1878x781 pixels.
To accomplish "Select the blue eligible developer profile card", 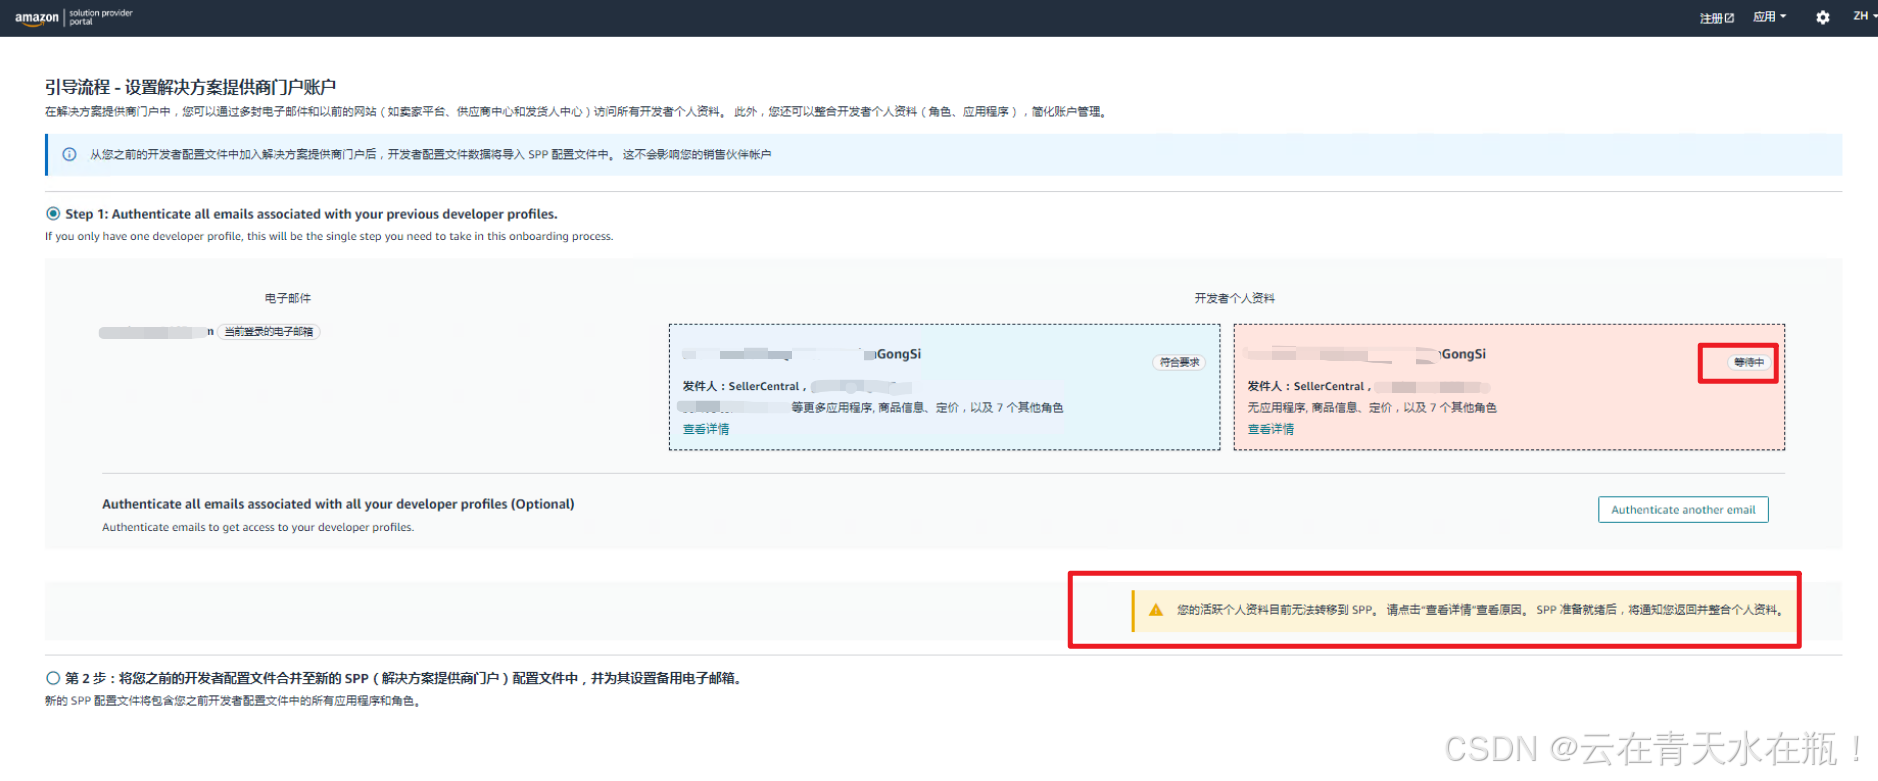I will pyautogui.click(x=943, y=386).
